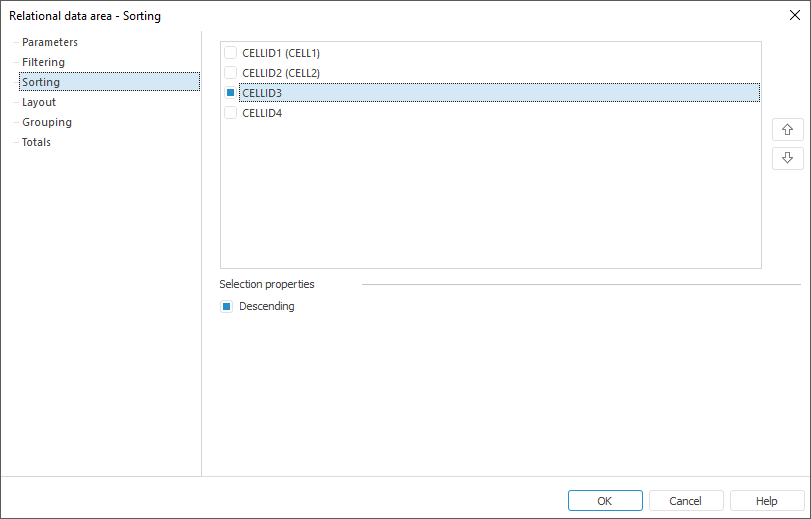Tick the CELLID4 checkbox
811x519 pixels.
(x=231, y=113)
